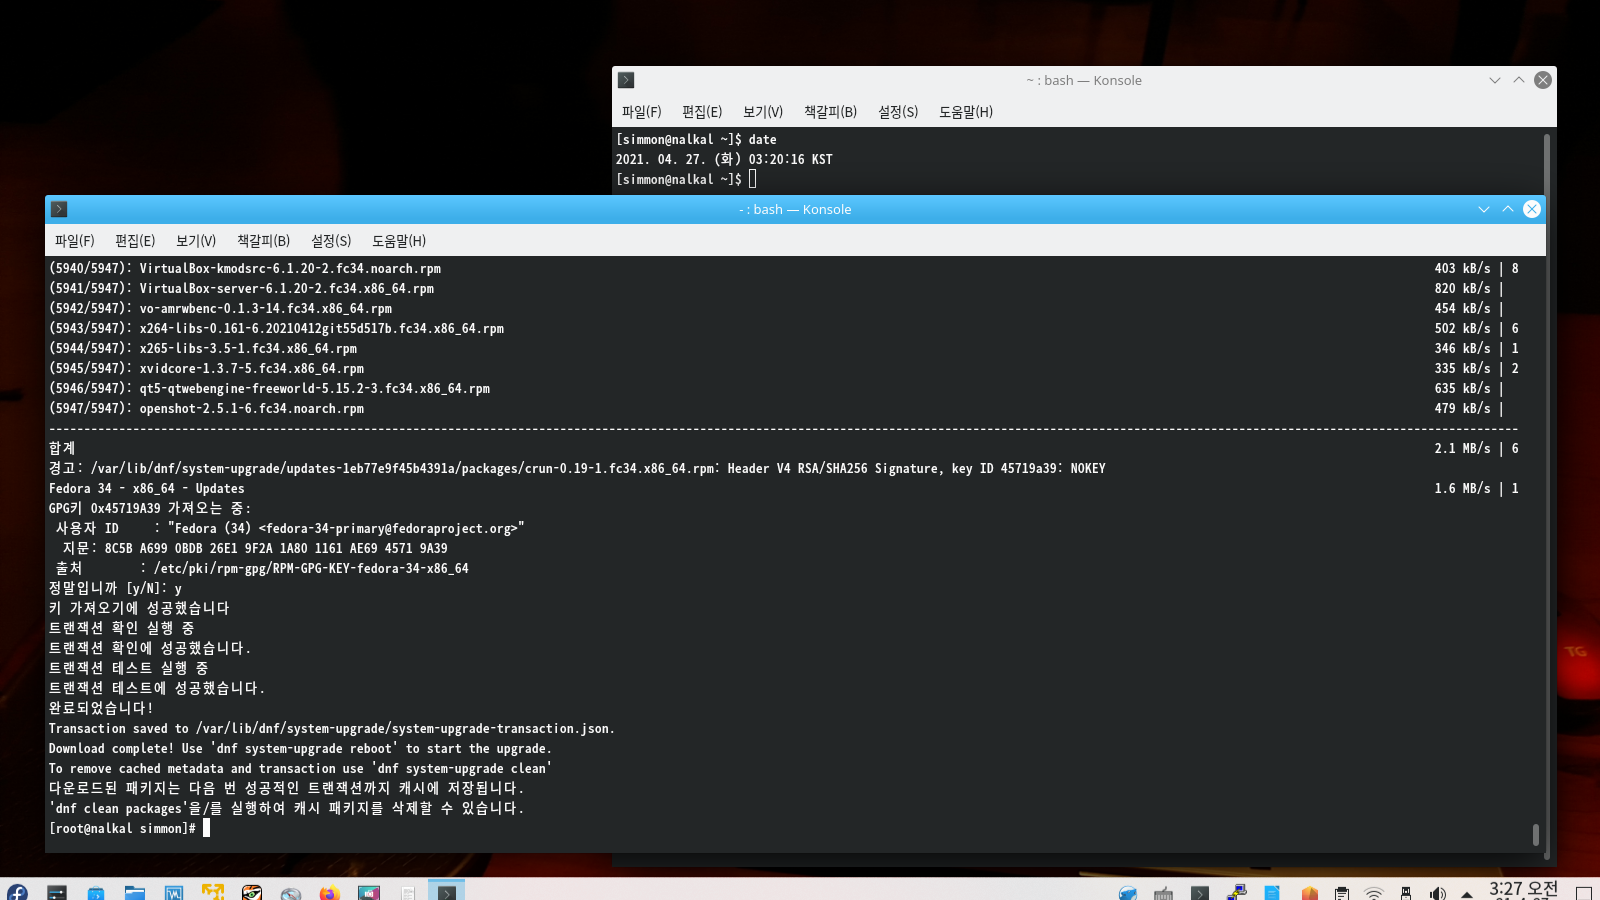Open 편집(E) menu in front Konsole window

pyautogui.click(x=135, y=241)
